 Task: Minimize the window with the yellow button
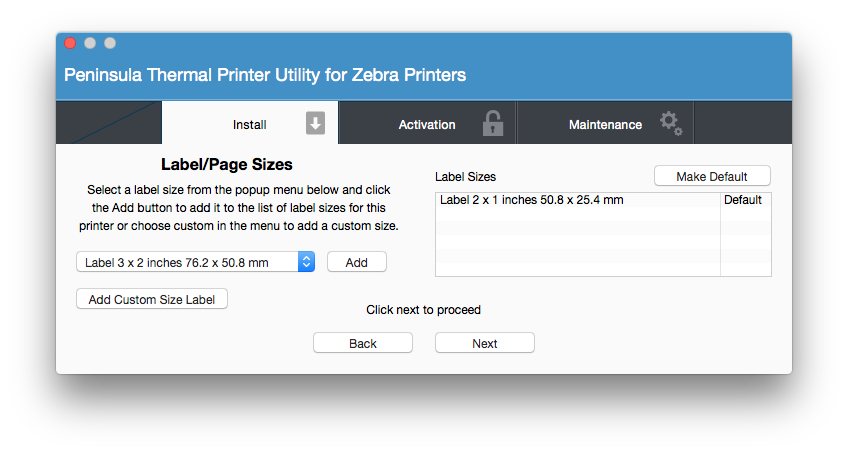(x=90, y=43)
